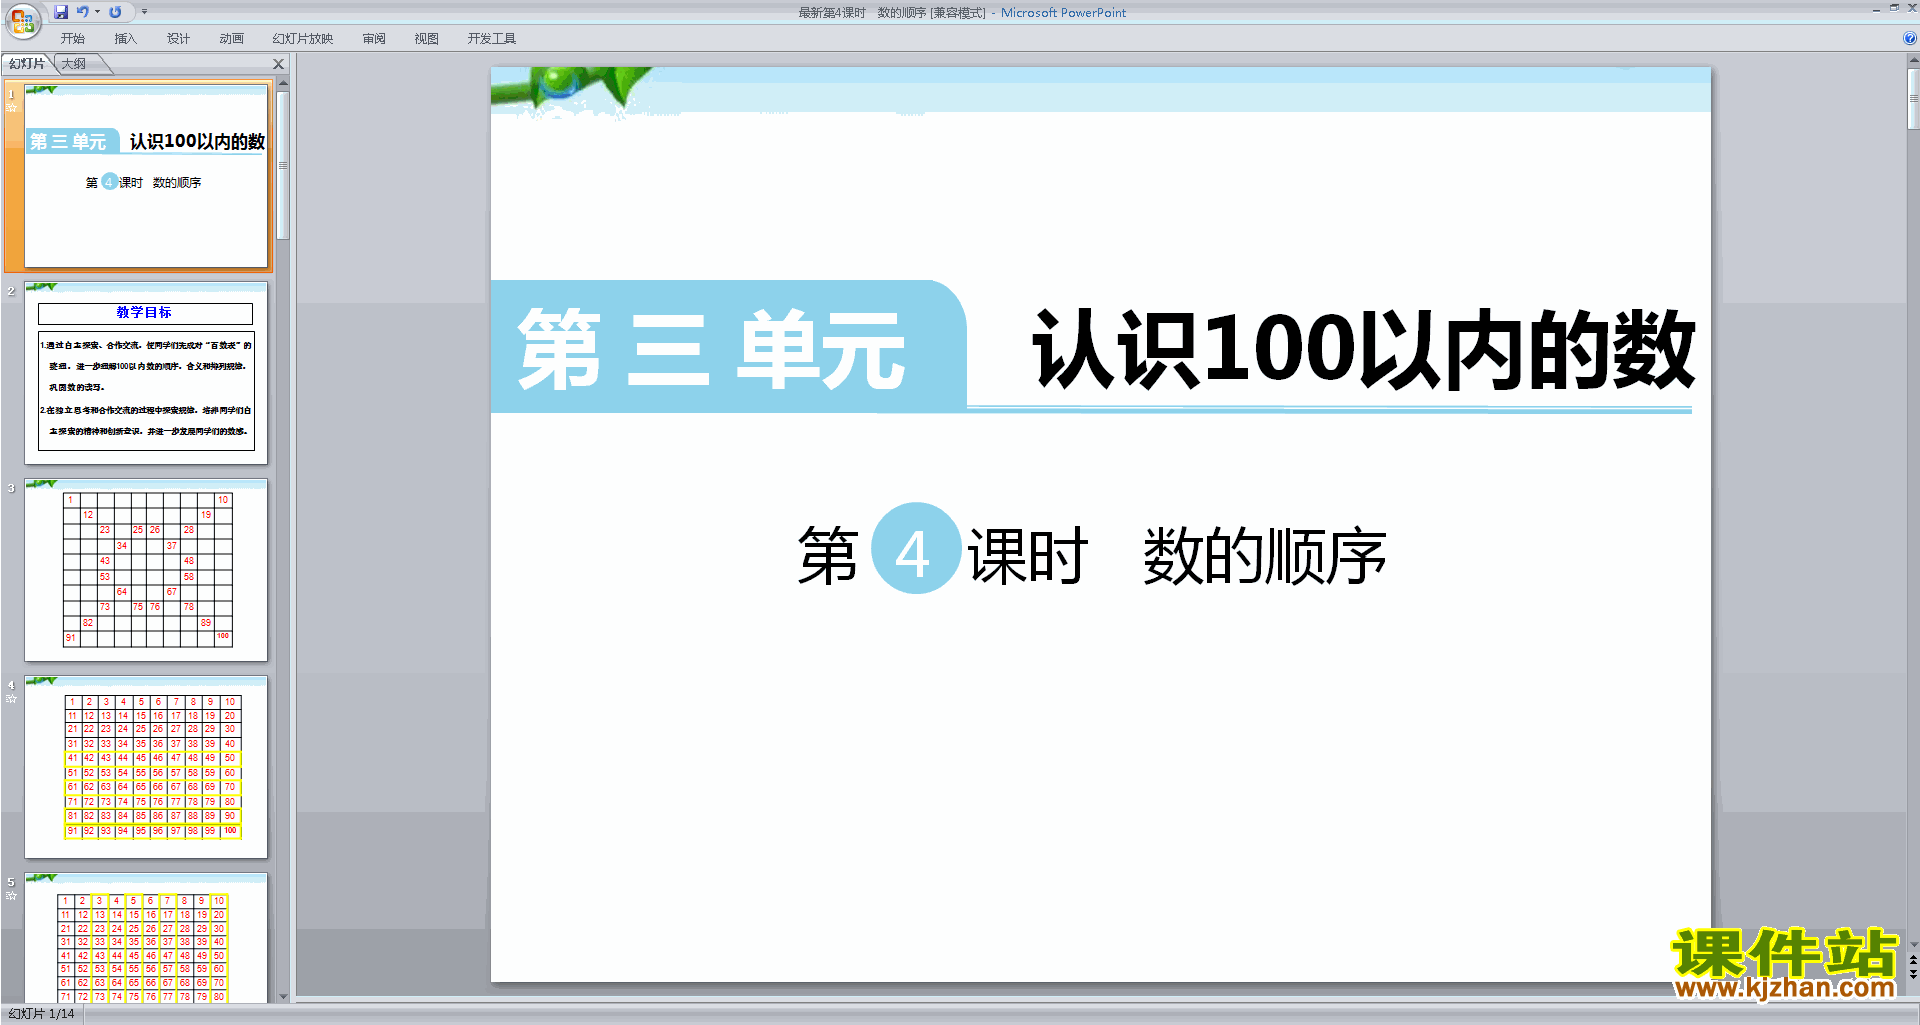Select slide 1 thumbnail
Screen dimensions: 1920x1025
(146, 176)
